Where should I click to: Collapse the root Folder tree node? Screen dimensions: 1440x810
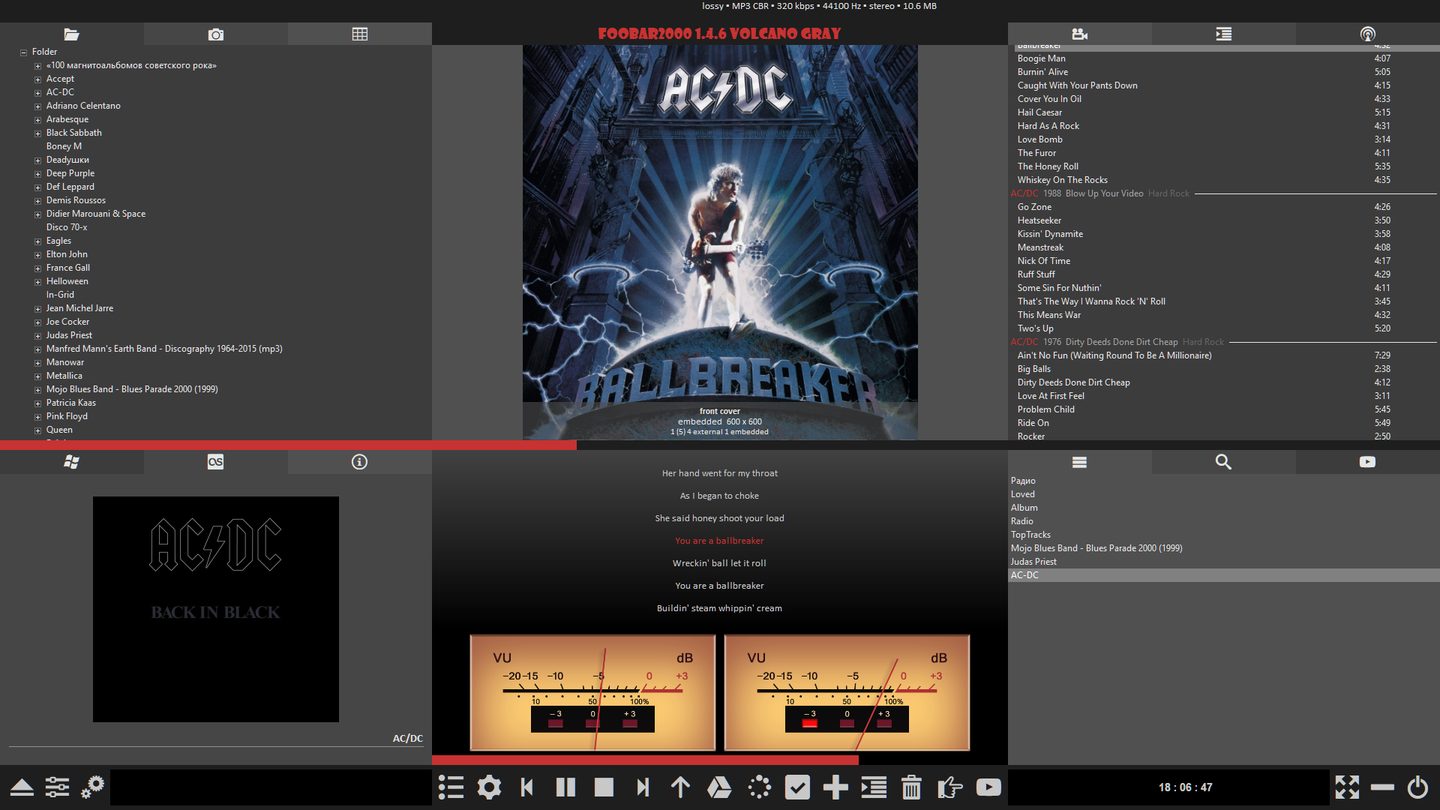tap(23, 52)
